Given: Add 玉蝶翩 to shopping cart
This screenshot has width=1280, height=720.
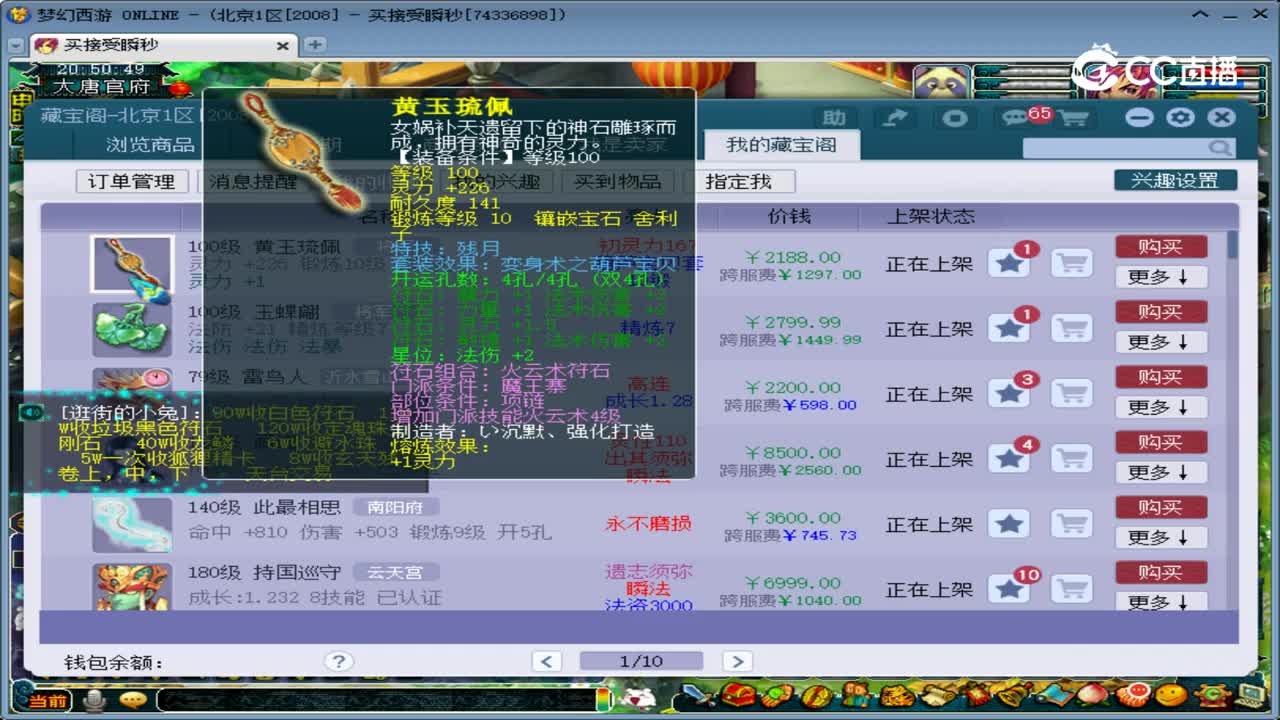Looking at the screenshot, I should coord(1072,329).
